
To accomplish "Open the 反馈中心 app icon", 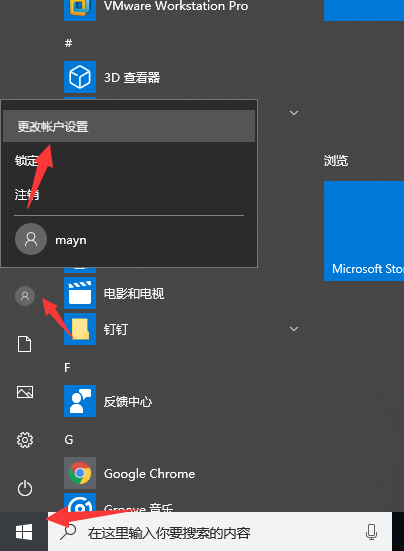I will coord(80,401).
